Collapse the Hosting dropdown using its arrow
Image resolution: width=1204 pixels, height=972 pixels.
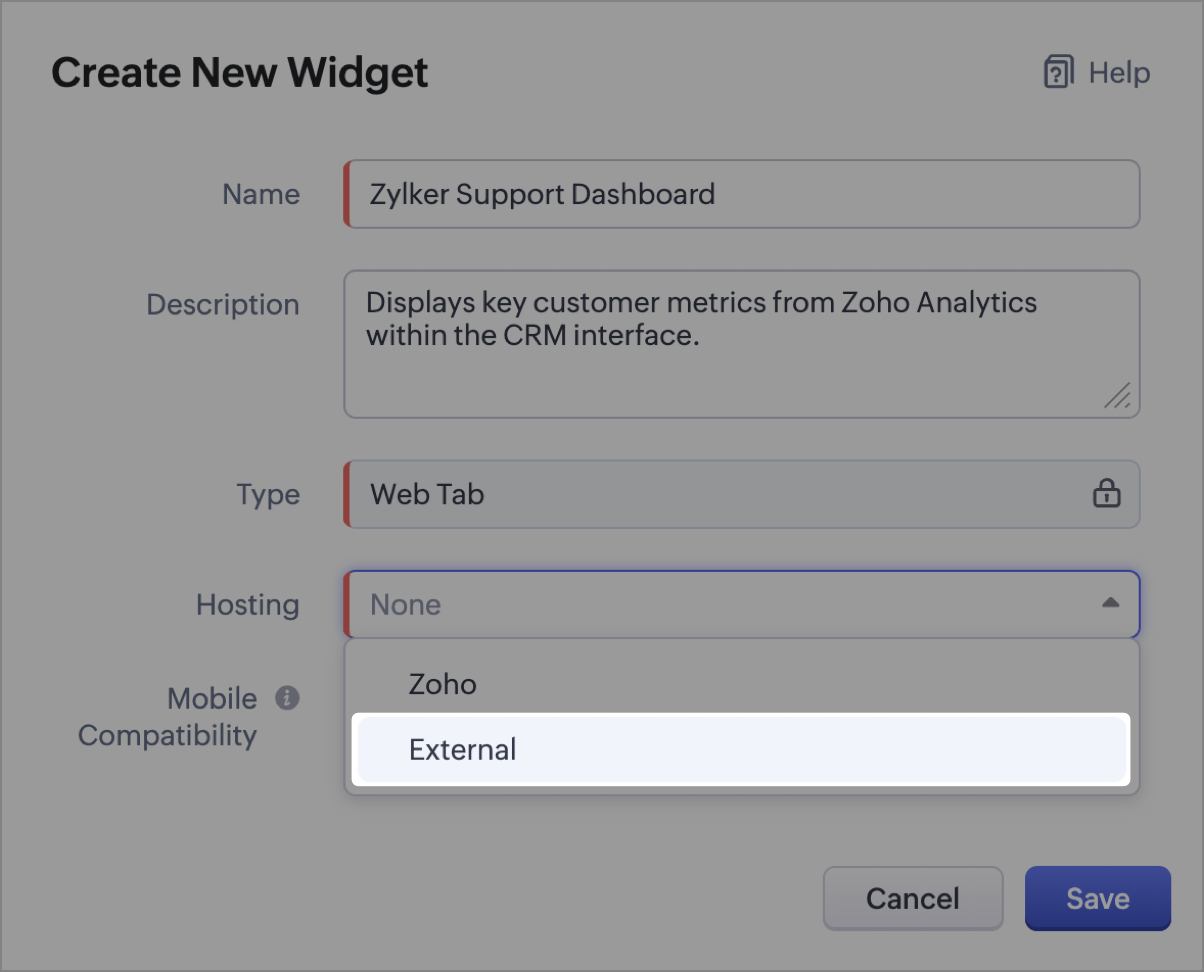pos(1109,603)
